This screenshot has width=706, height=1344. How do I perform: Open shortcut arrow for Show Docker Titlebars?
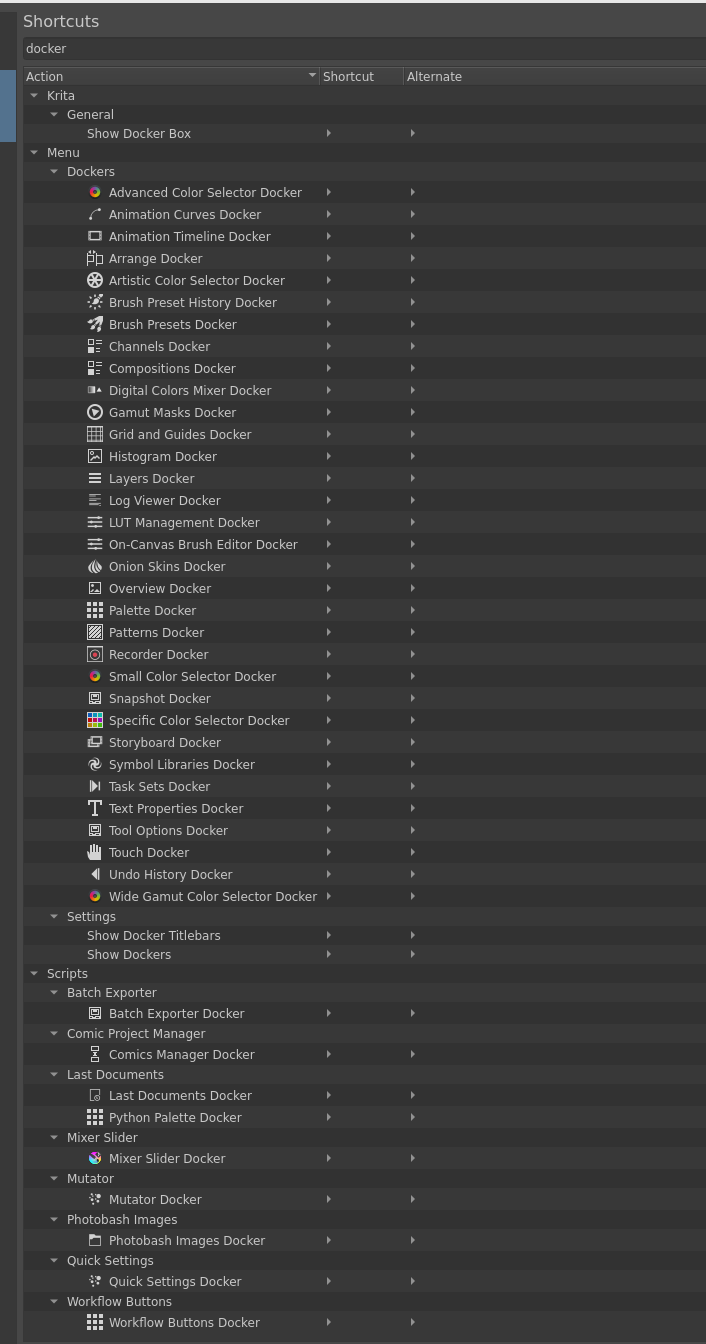[329, 935]
